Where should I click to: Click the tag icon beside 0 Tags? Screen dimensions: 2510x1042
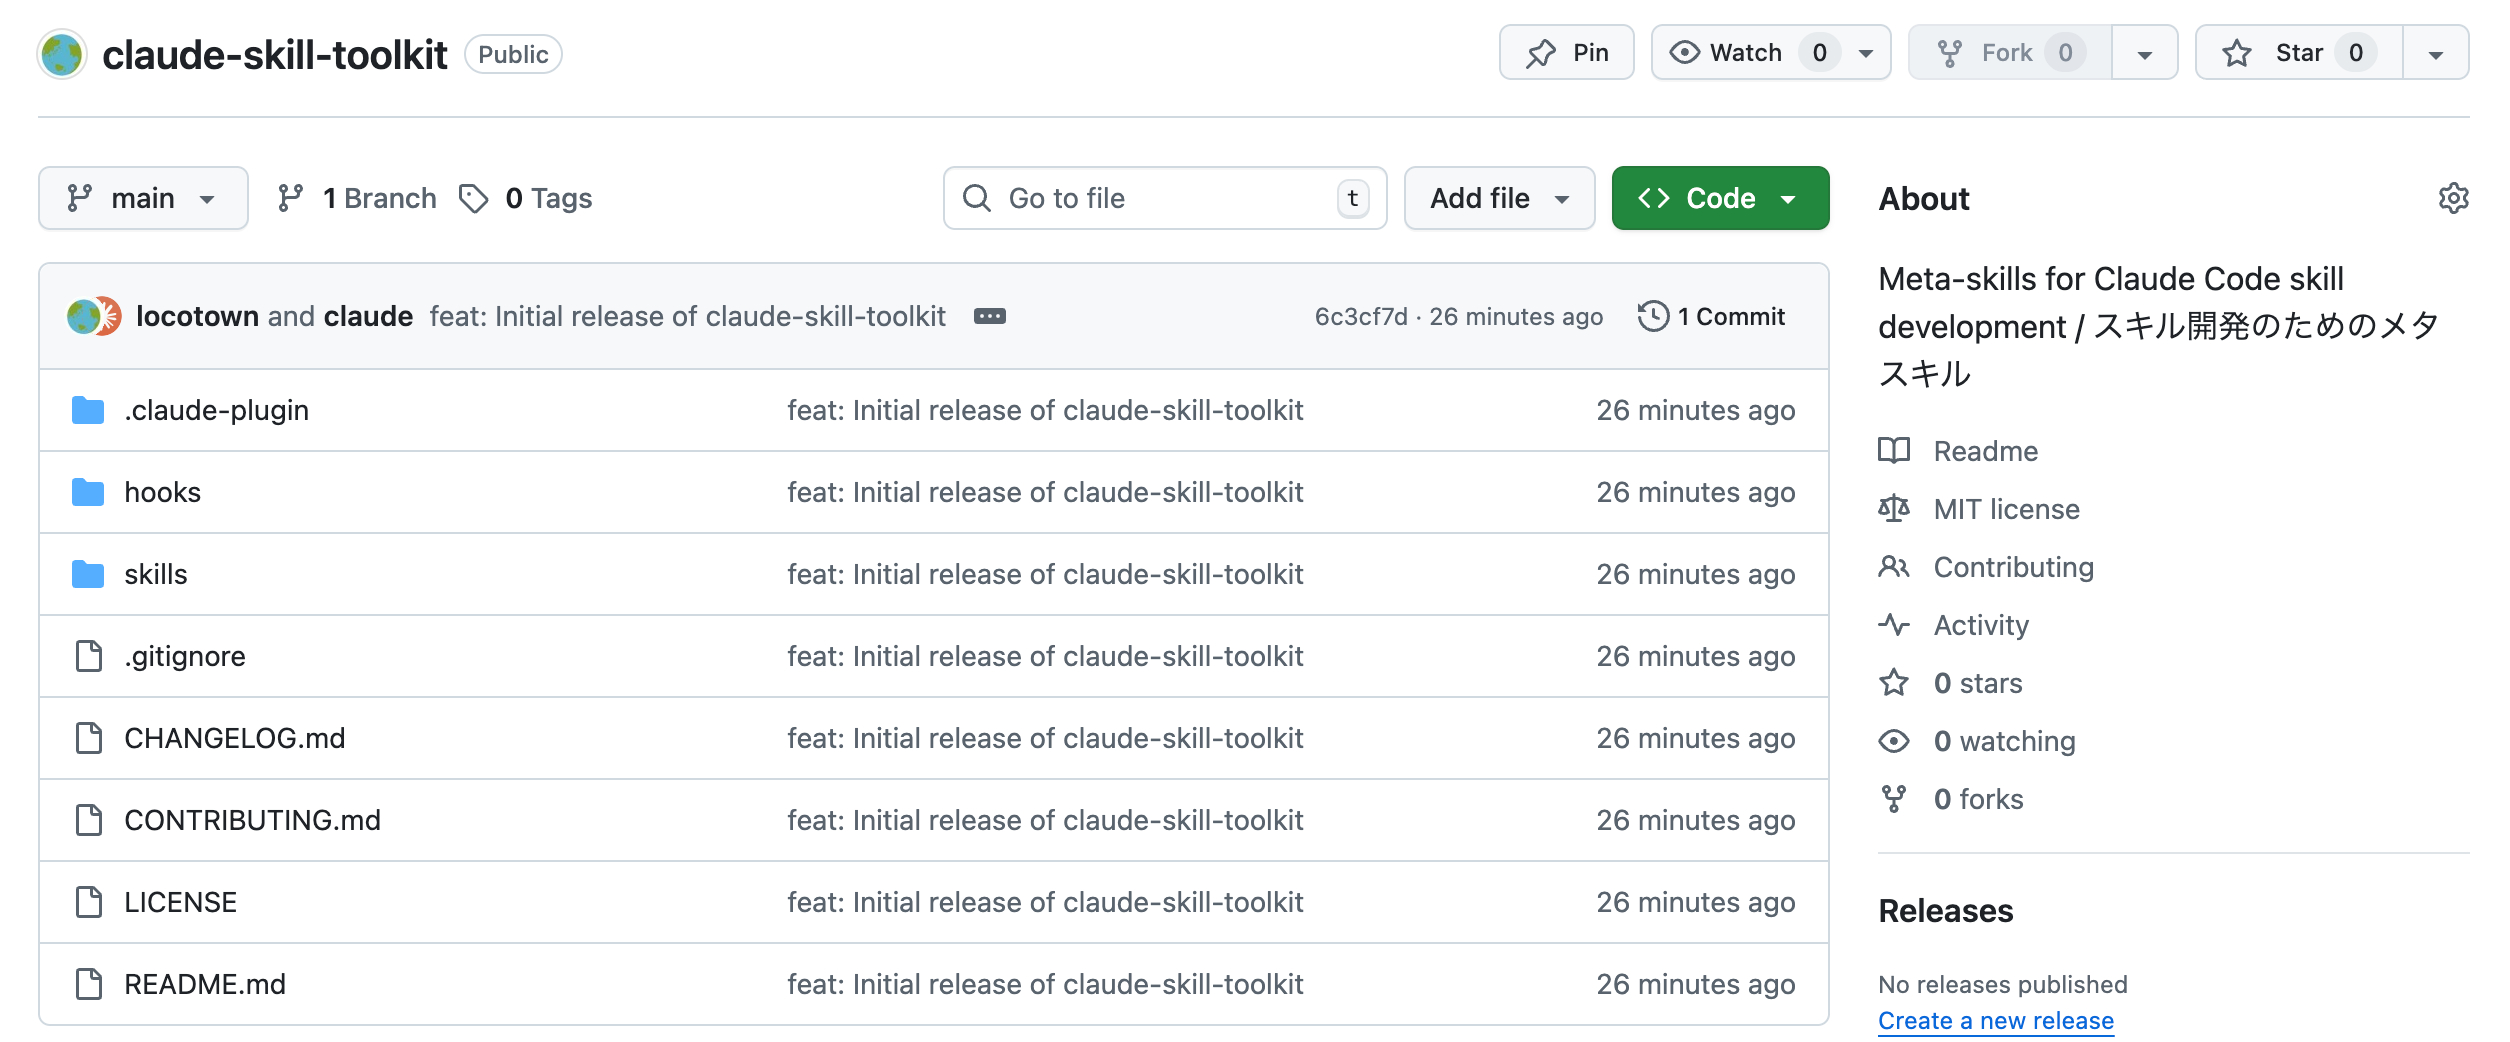coord(474,198)
